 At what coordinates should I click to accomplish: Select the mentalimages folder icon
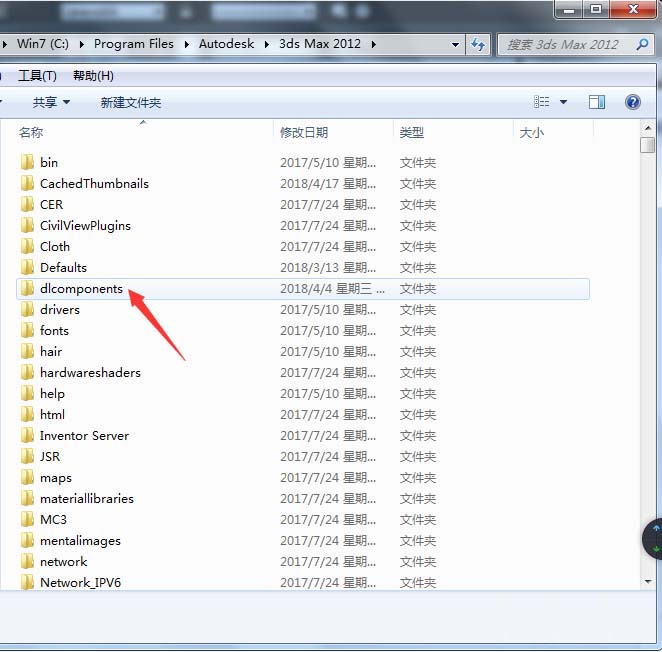click(x=27, y=541)
